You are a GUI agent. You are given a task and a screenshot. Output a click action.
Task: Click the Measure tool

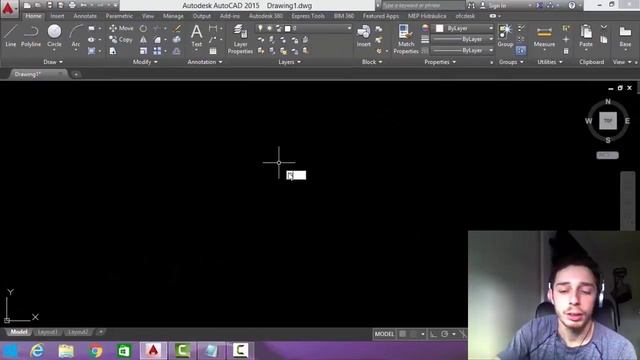click(544, 36)
